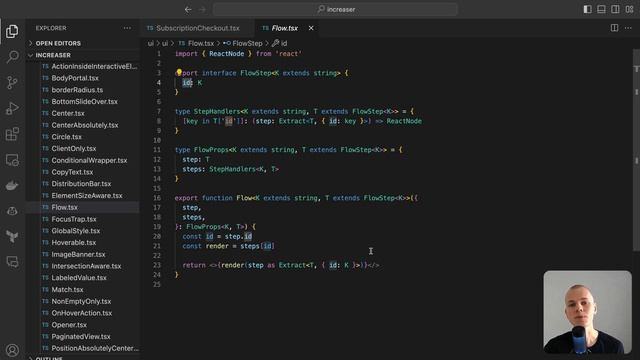Screen dimensions: 640x360
Task: Open PaginatedView.tsx file
Action: (81, 337)
